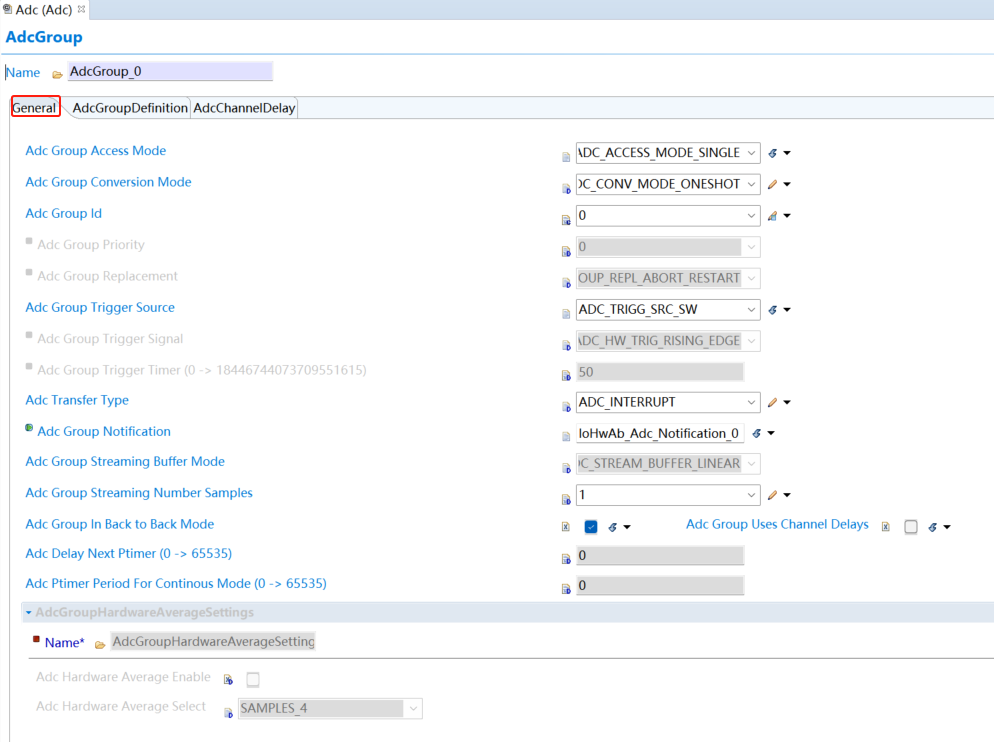Viewport: 994px width, 742px height.
Task: Click the Adc Transfer Type label link
Action: point(77,400)
